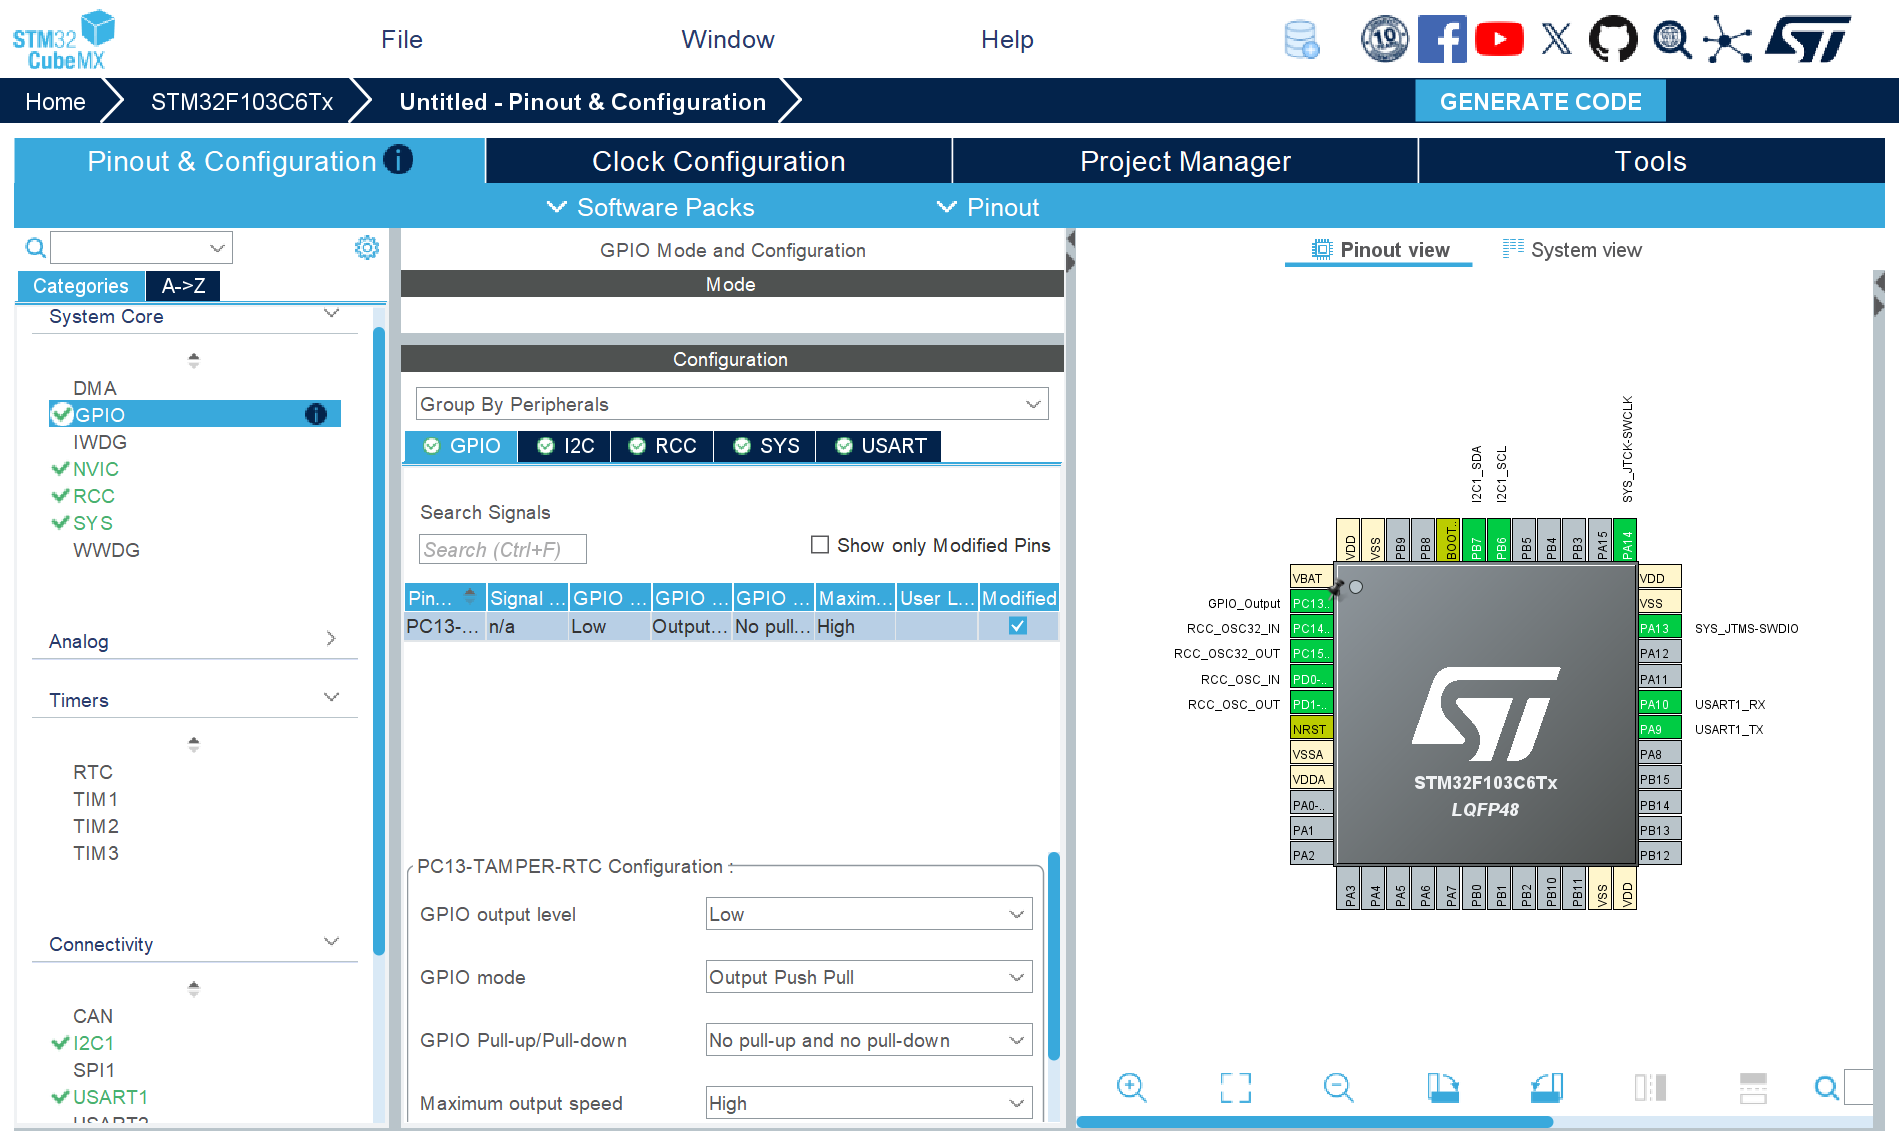
Task: Click the peripheral search combo box
Action: pyautogui.click(x=141, y=247)
